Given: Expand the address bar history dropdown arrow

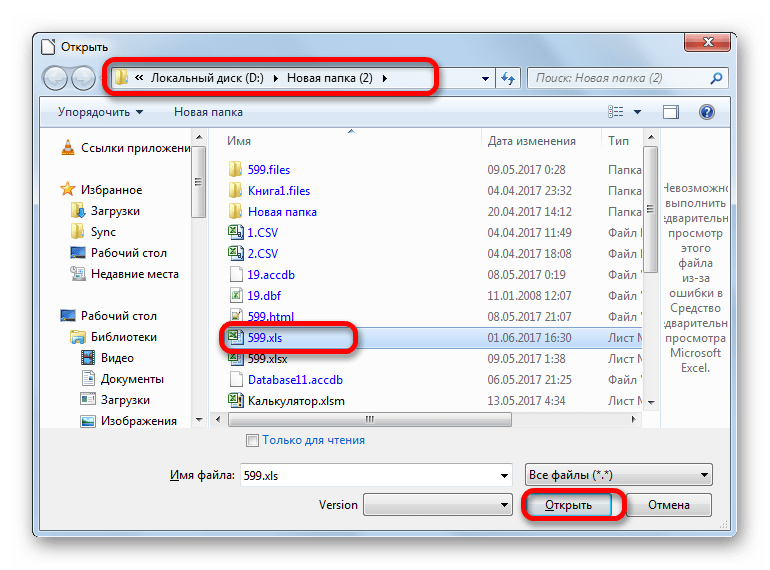Looking at the screenshot, I should point(485,79).
